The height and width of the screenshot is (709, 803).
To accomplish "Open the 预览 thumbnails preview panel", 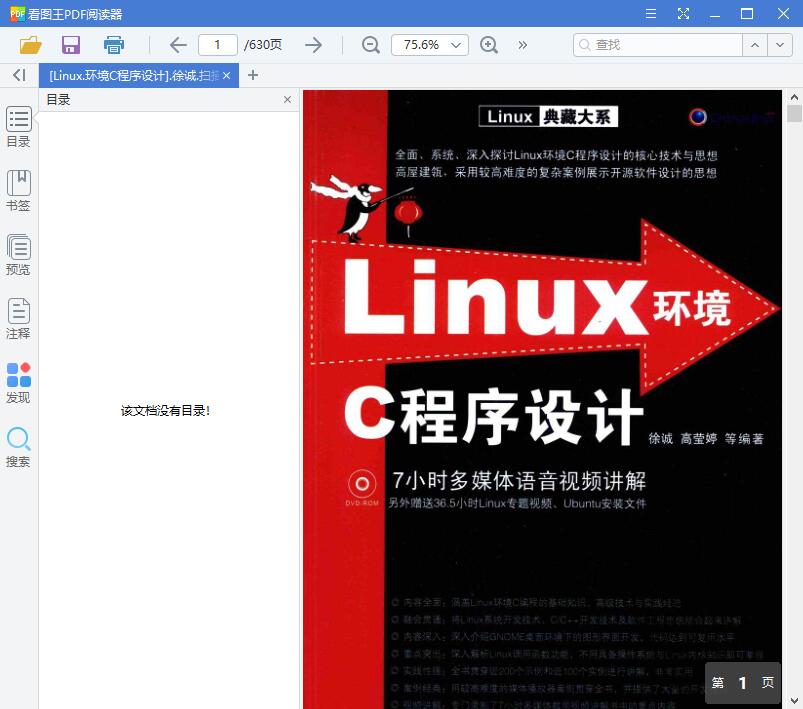I will pyautogui.click(x=18, y=255).
